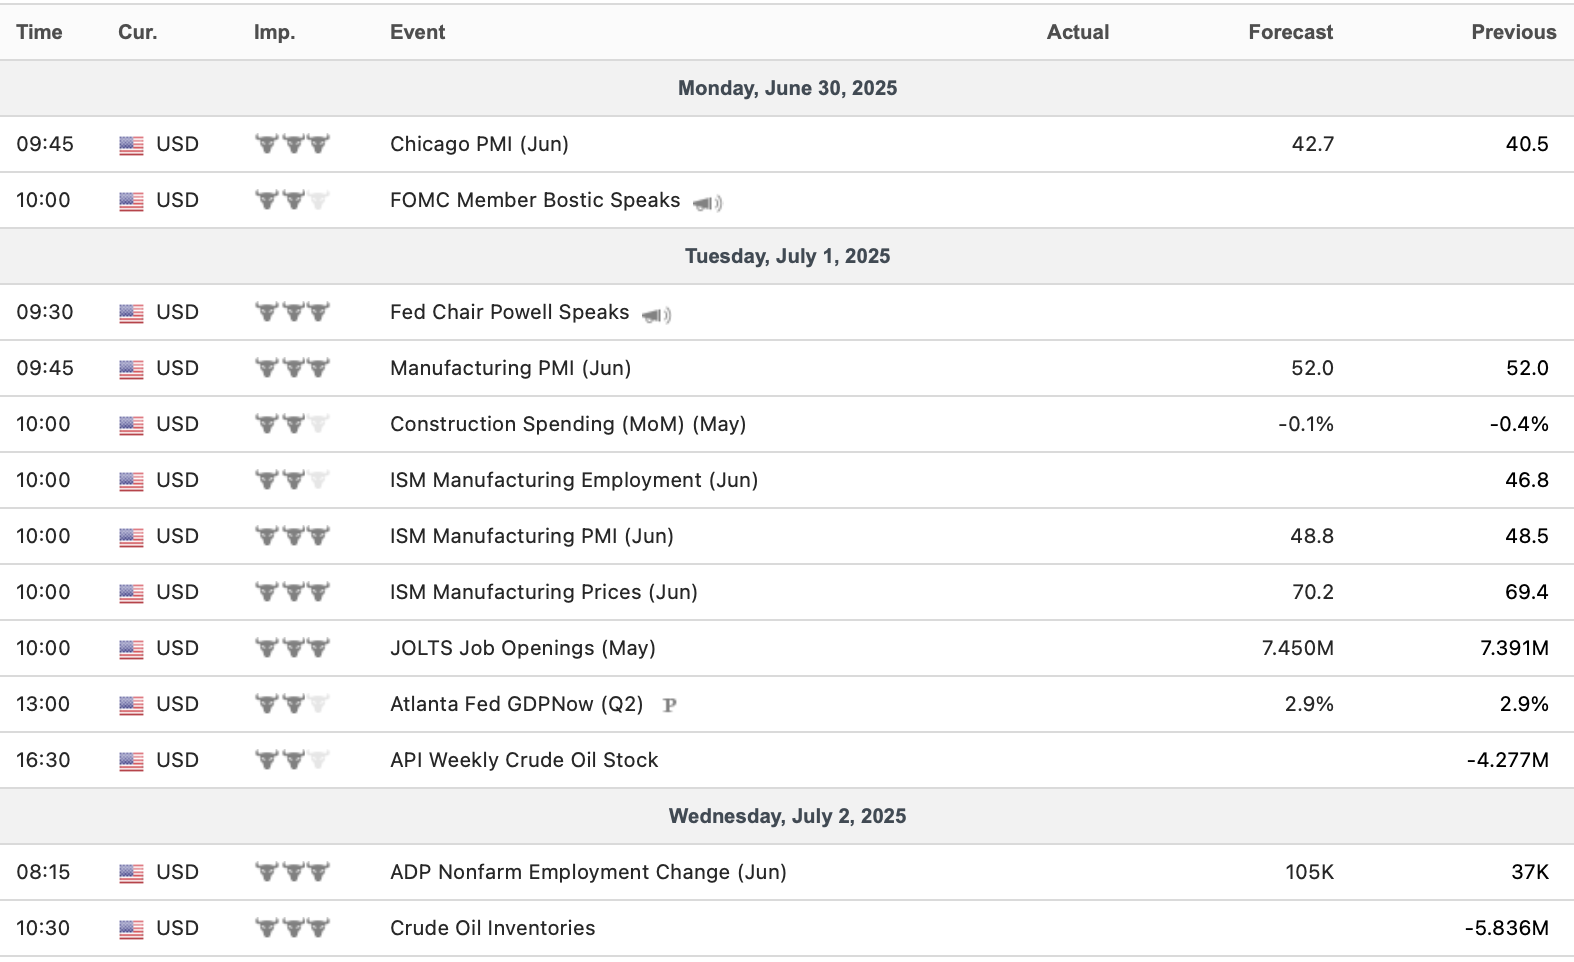
Task: Open API Weekly Crude Oil Stock event
Action: click(x=523, y=760)
